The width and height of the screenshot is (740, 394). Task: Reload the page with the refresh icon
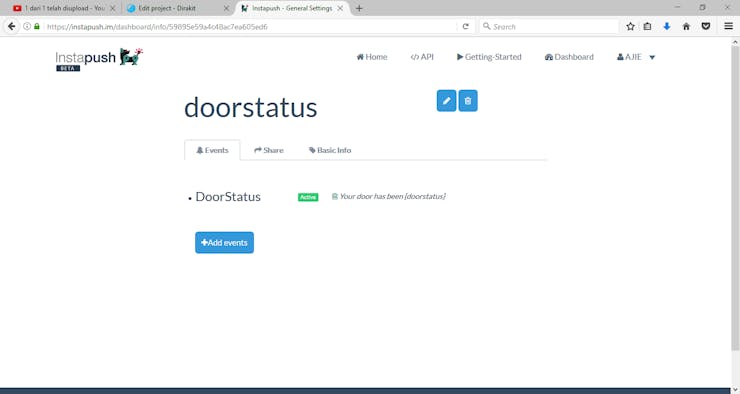(x=465, y=26)
